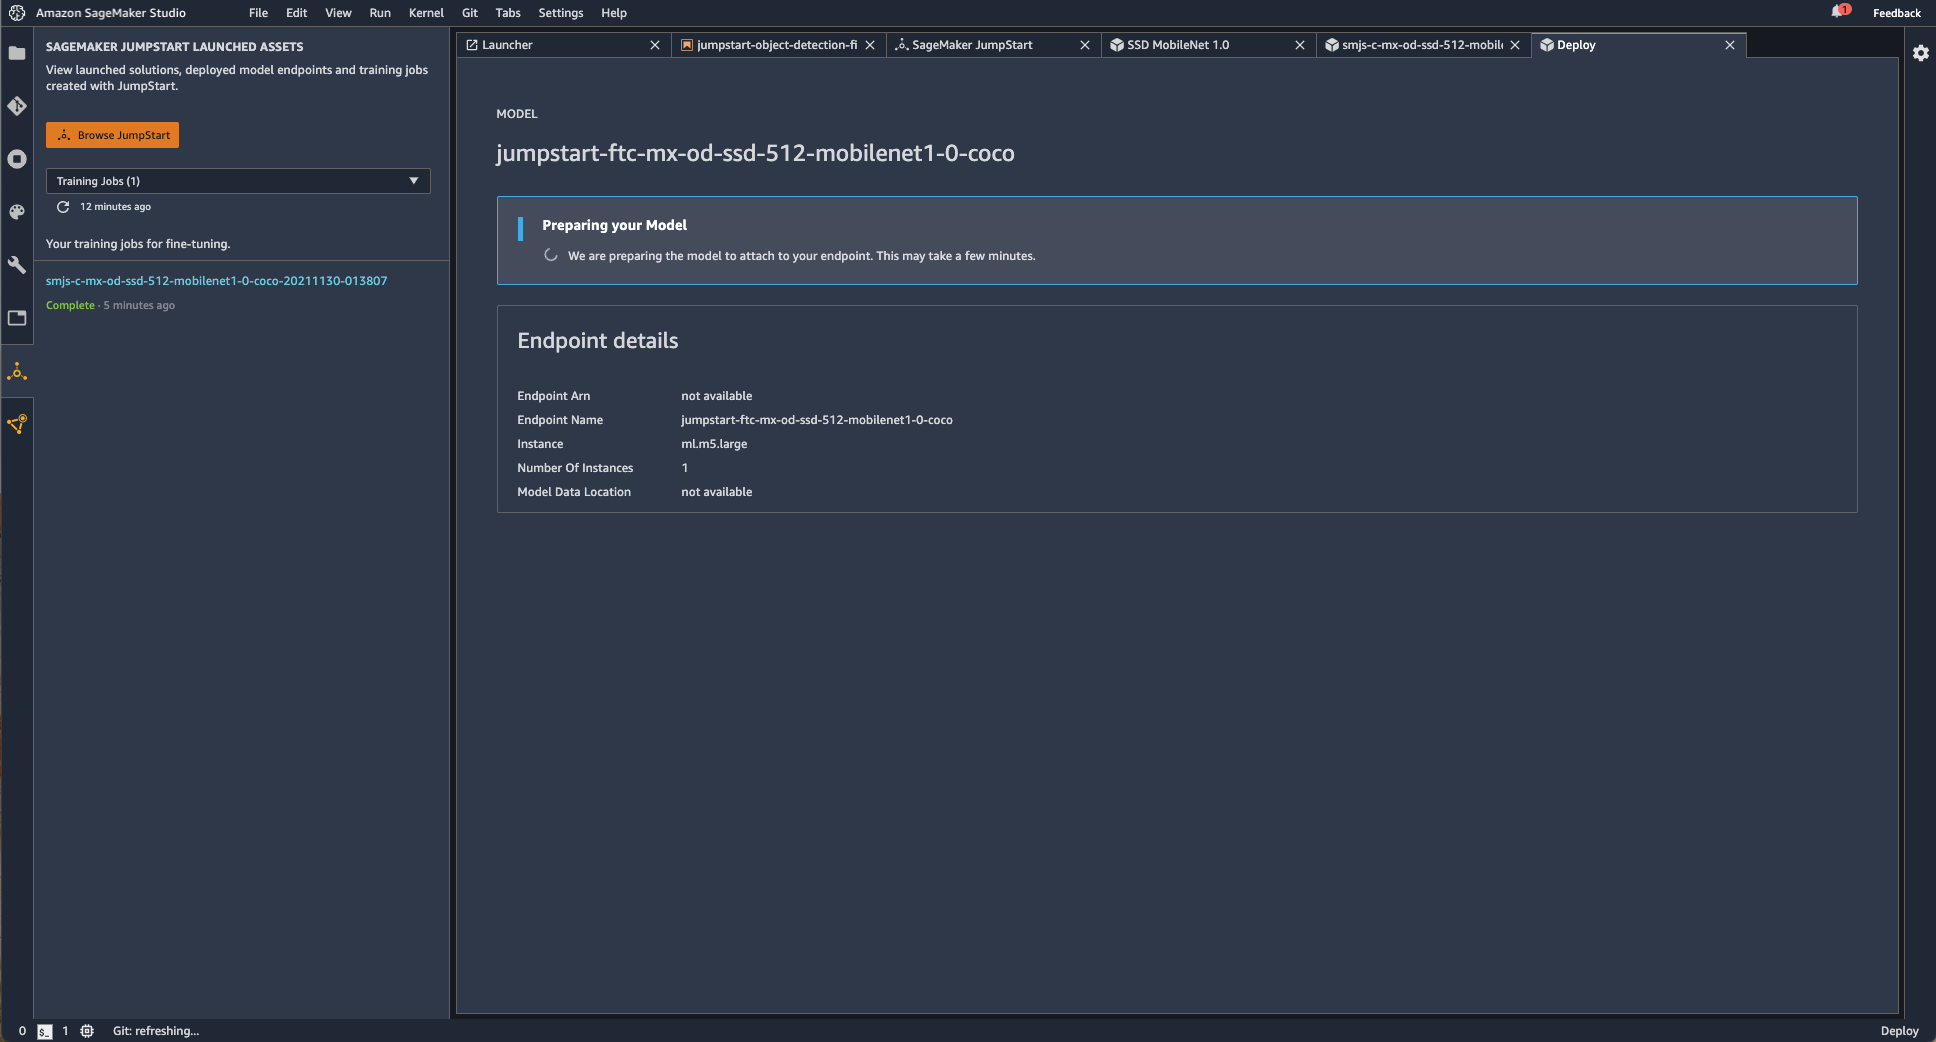This screenshot has height=1042, width=1936.
Task: Open the View menu
Action: tap(338, 13)
